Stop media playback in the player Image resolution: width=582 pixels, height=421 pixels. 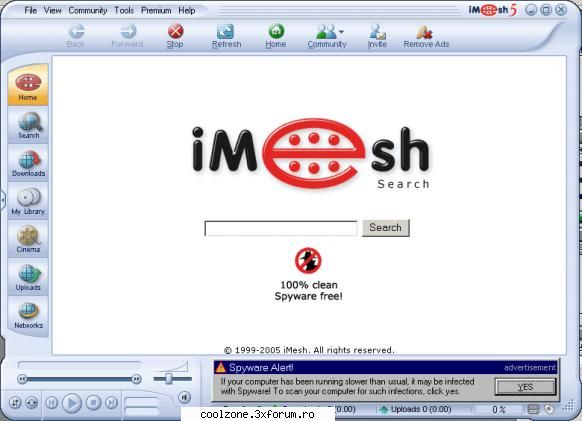[x=94, y=402]
